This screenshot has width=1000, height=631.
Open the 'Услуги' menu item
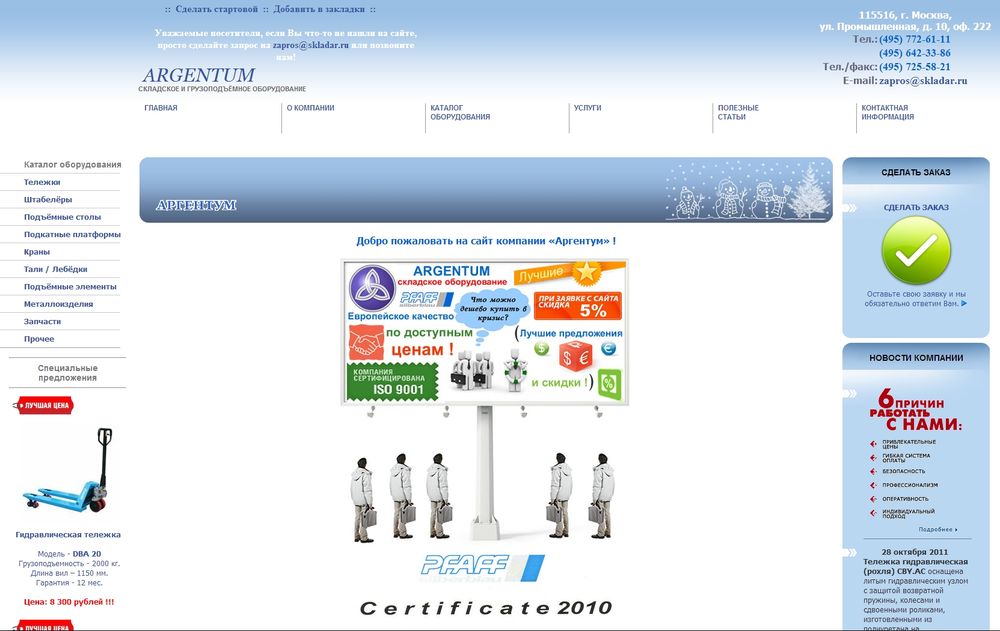click(587, 108)
